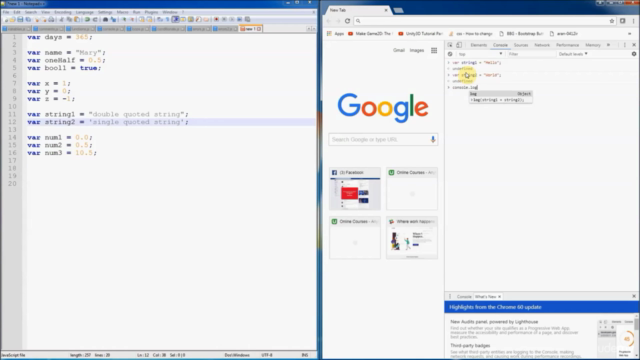Open the Language menu in Notepad++
Viewport: 640px width, 360px height.
coord(85,12)
